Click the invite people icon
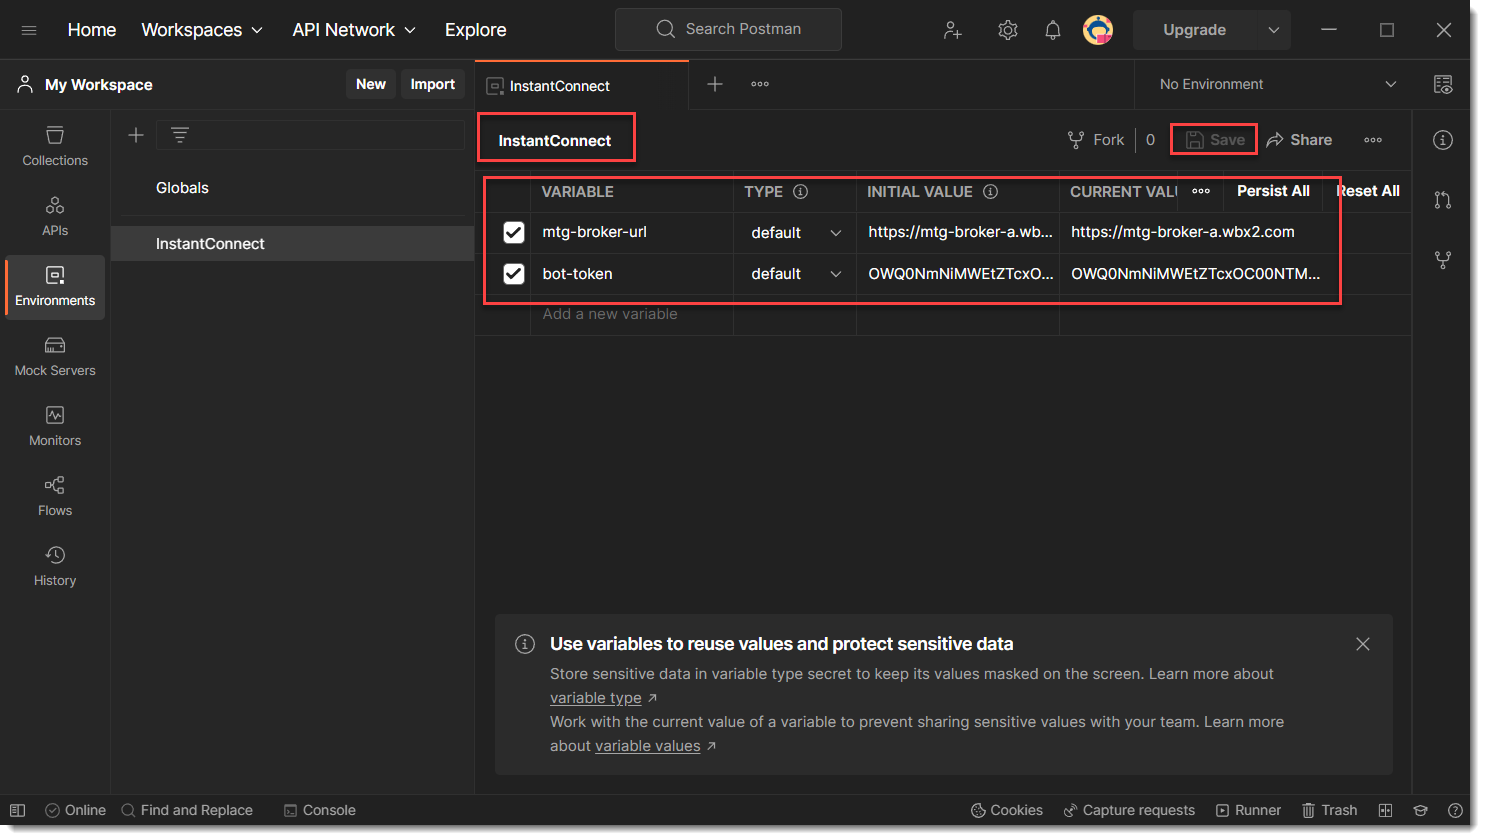The width and height of the screenshot is (1485, 840). pyautogui.click(x=953, y=30)
